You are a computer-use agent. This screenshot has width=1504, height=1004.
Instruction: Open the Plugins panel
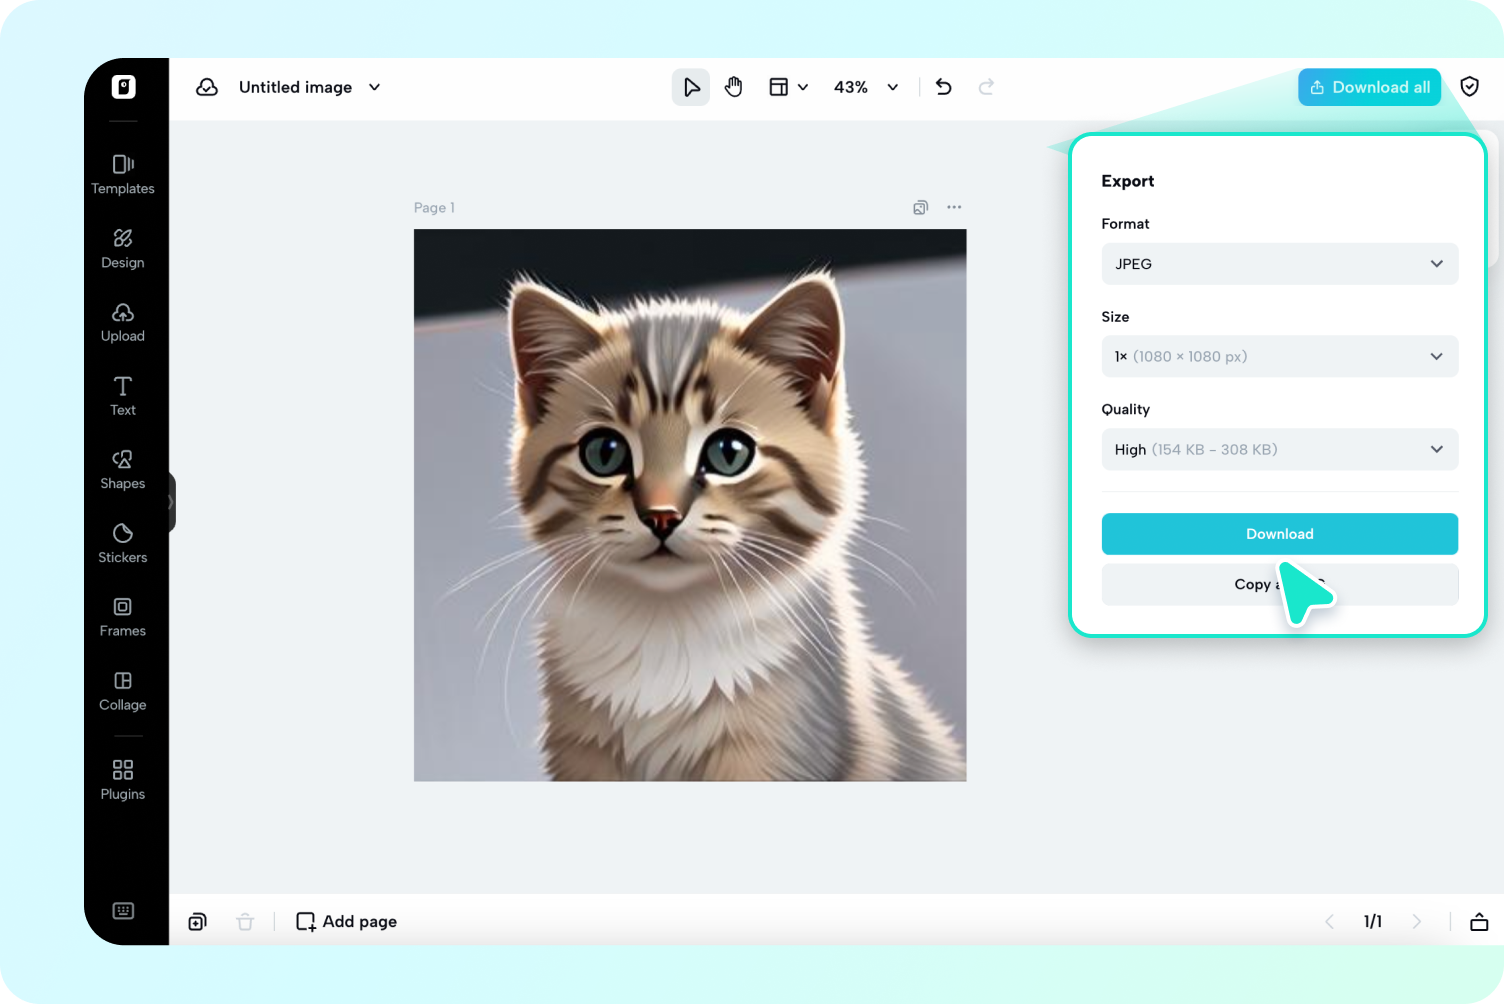tap(123, 780)
